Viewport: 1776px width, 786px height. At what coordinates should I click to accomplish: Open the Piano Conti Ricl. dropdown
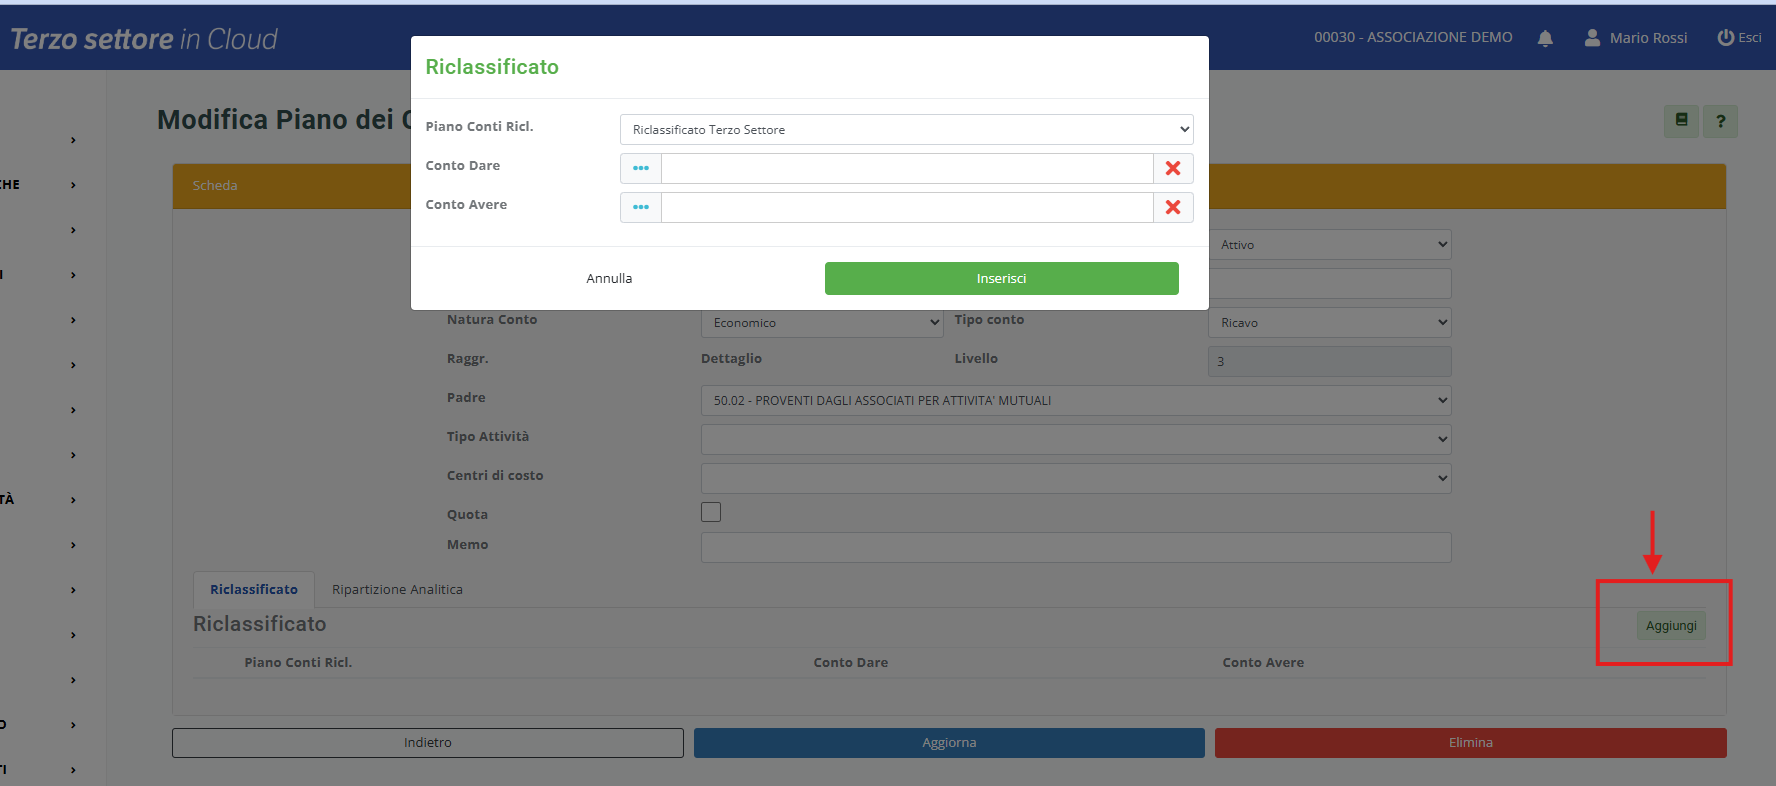tap(906, 129)
